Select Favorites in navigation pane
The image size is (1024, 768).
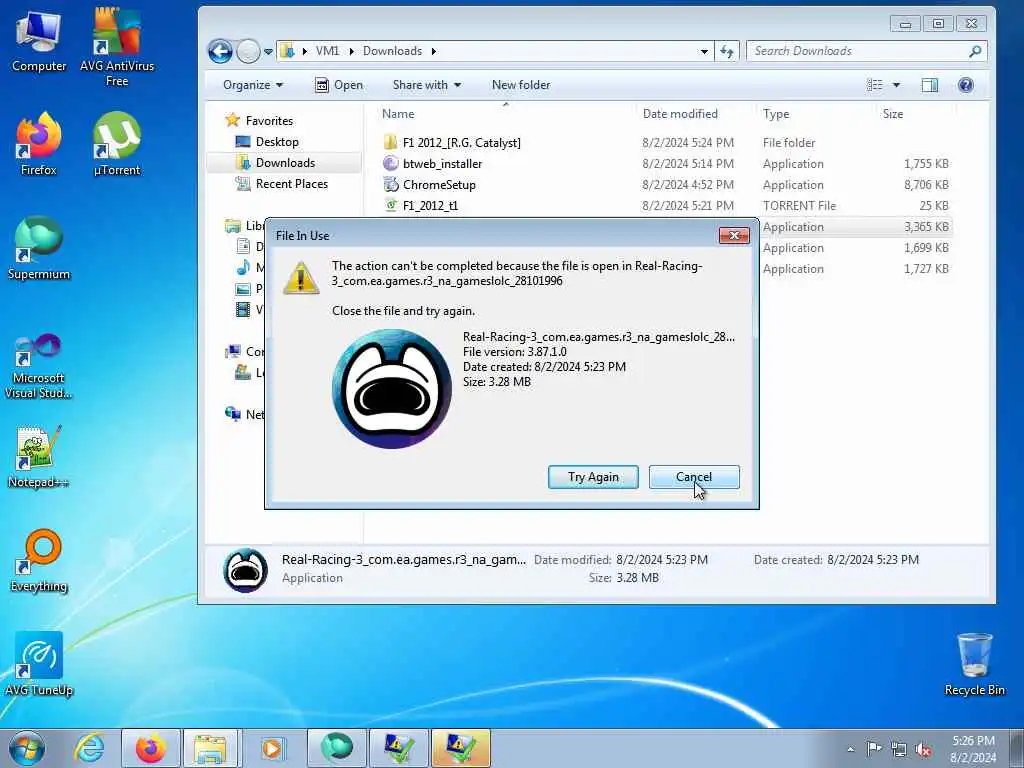269,120
